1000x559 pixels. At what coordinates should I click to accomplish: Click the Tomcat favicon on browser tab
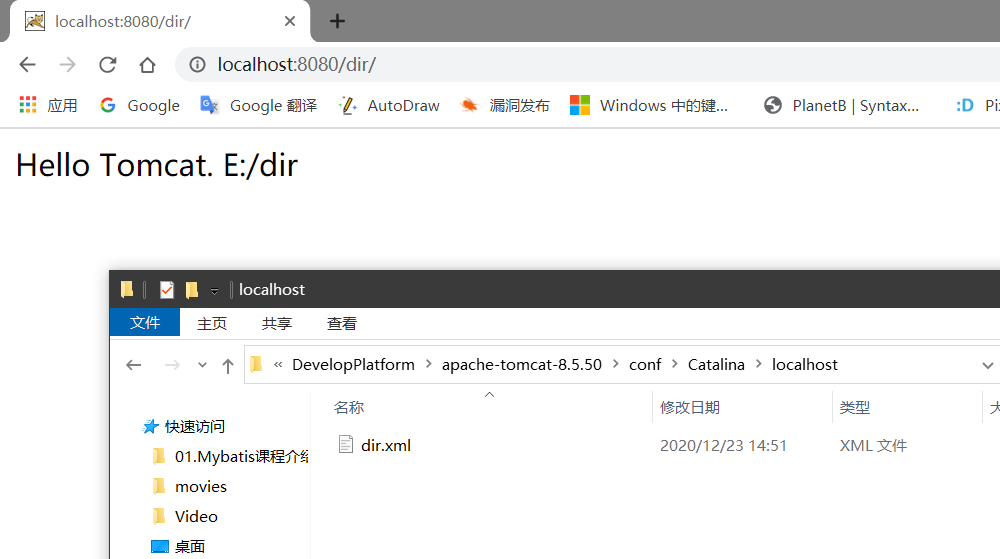pyautogui.click(x=35, y=21)
